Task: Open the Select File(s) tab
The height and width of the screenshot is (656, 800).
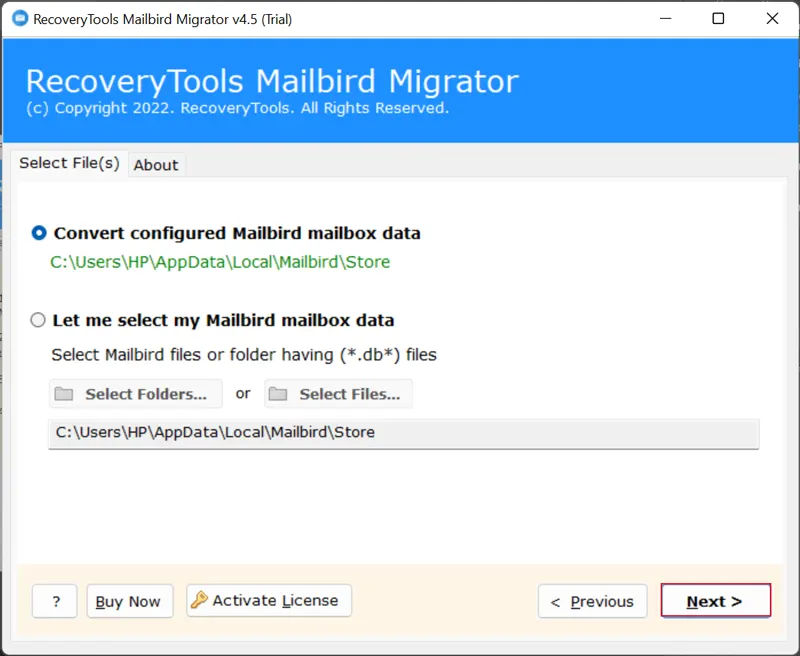Action: [x=69, y=163]
